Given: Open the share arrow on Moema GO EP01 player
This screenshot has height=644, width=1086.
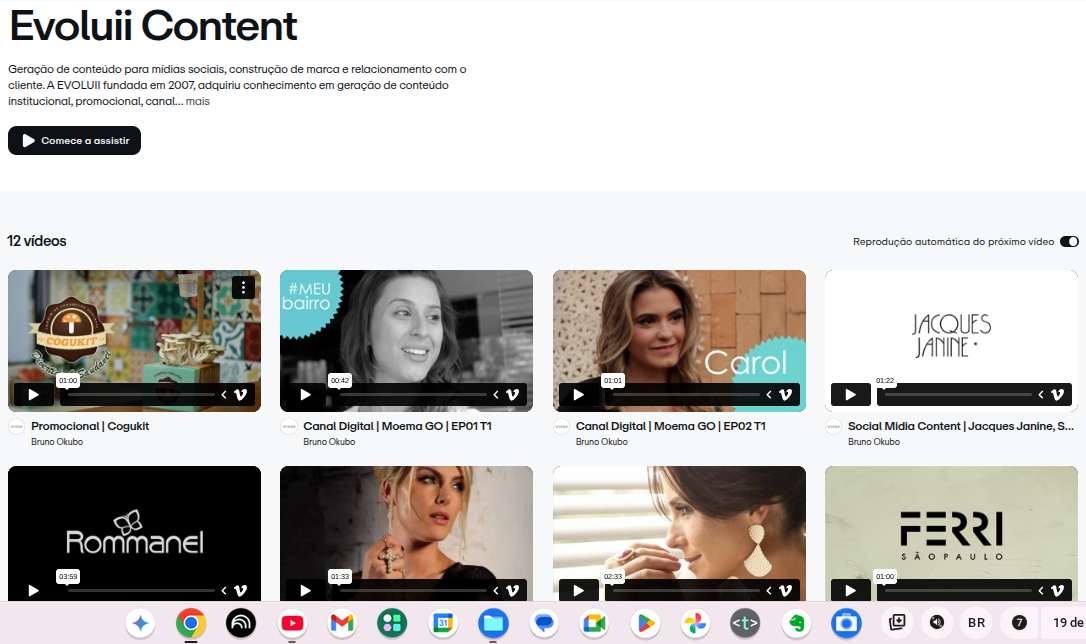Looking at the screenshot, I should pyautogui.click(x=496, y=395).
